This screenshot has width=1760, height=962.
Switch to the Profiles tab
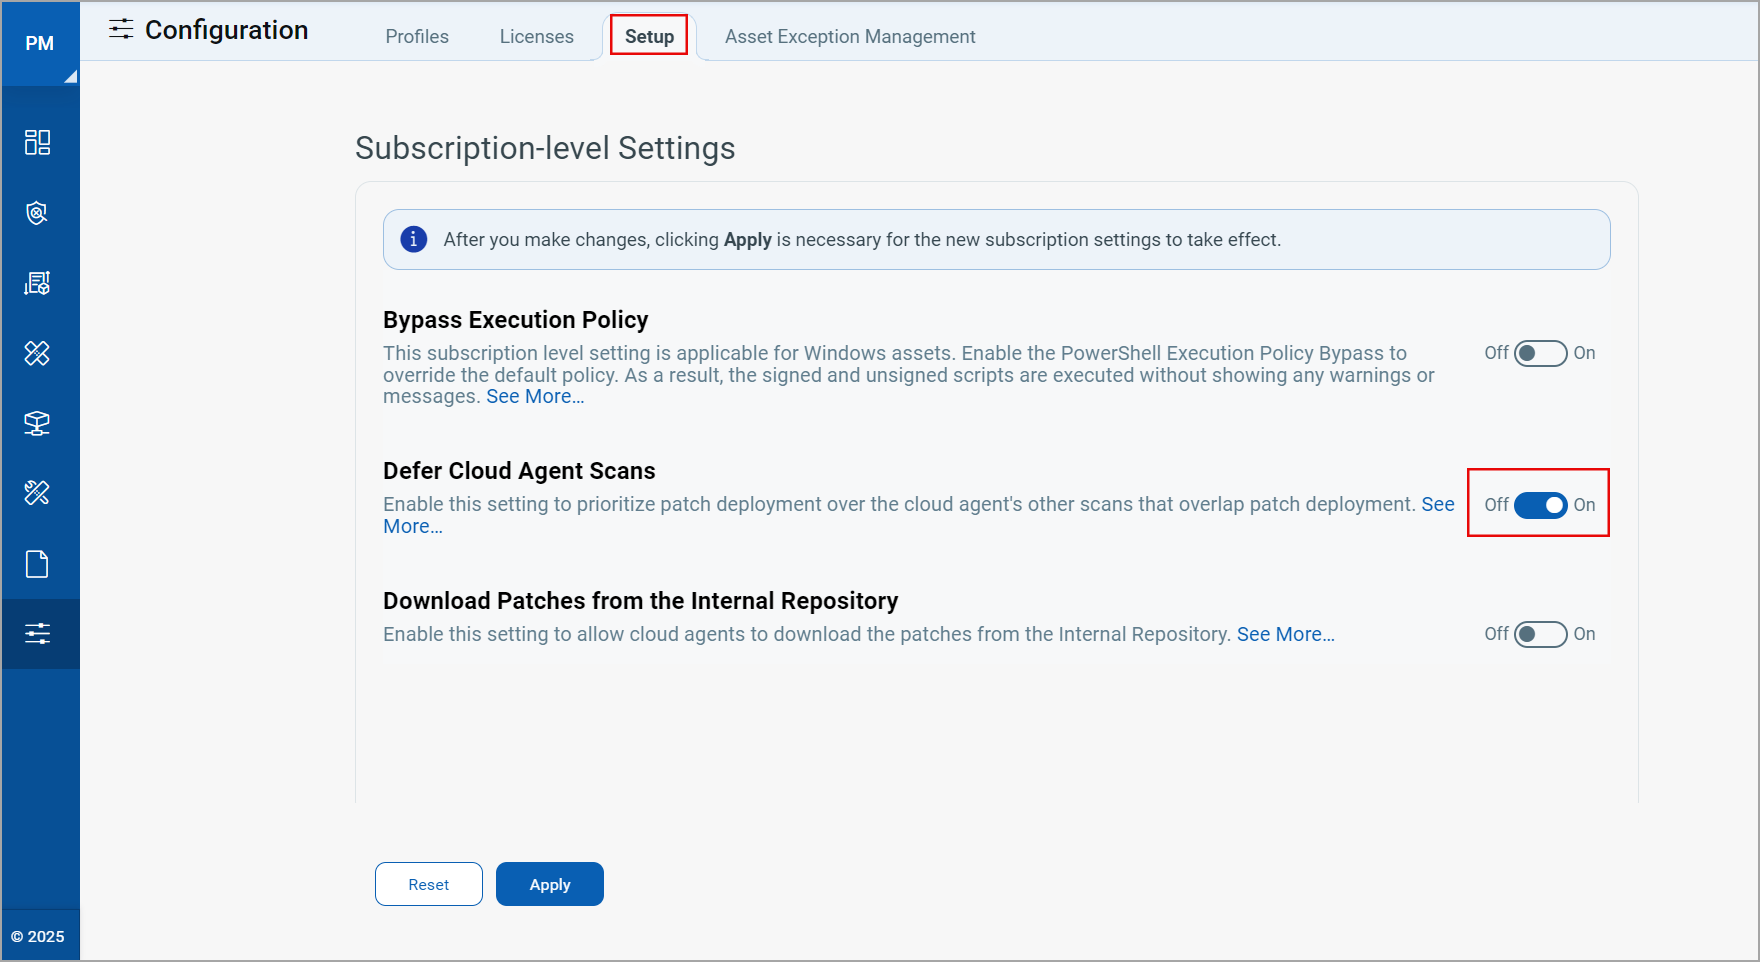pos(417,36)
